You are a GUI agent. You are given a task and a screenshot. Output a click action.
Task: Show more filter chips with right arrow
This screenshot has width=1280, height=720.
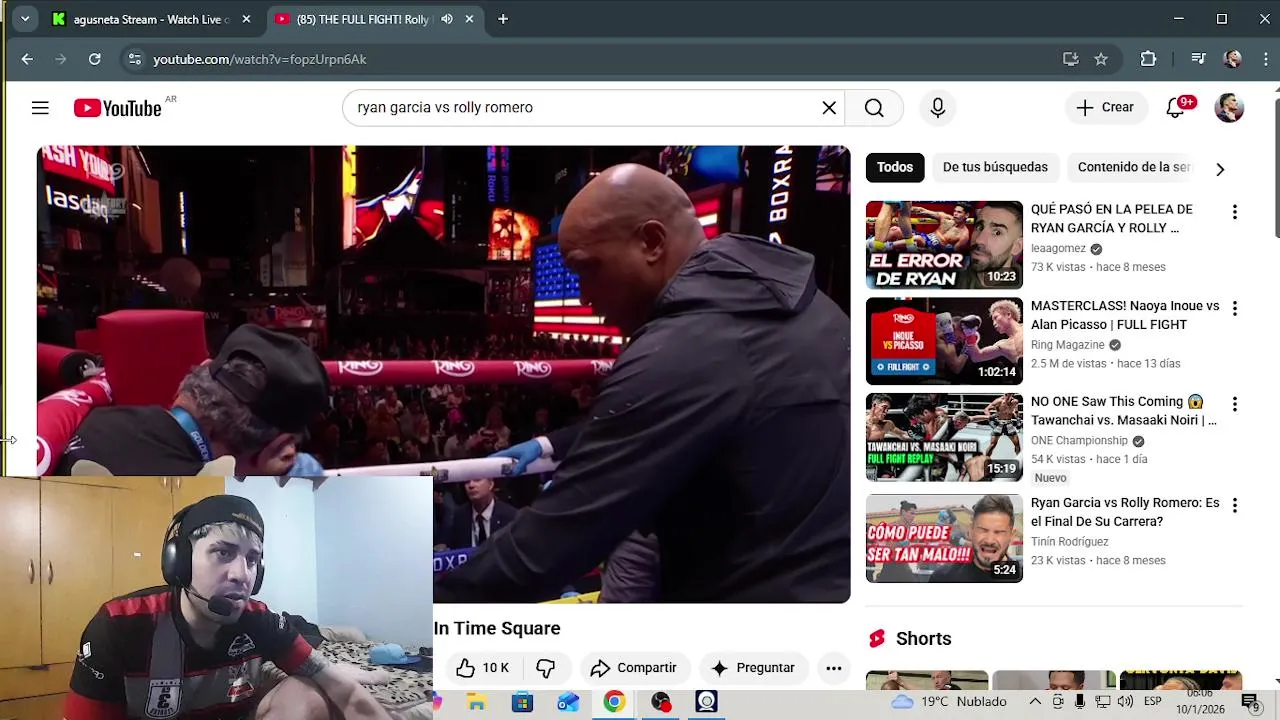[1220, 169]
